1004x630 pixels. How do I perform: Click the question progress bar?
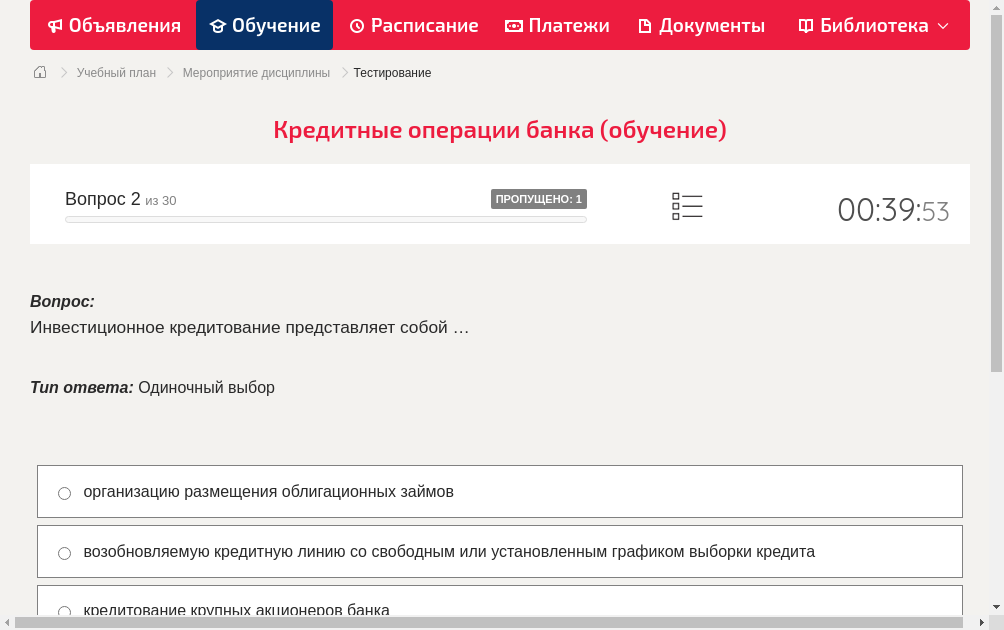pyautogui.click(x=325, y=219)
